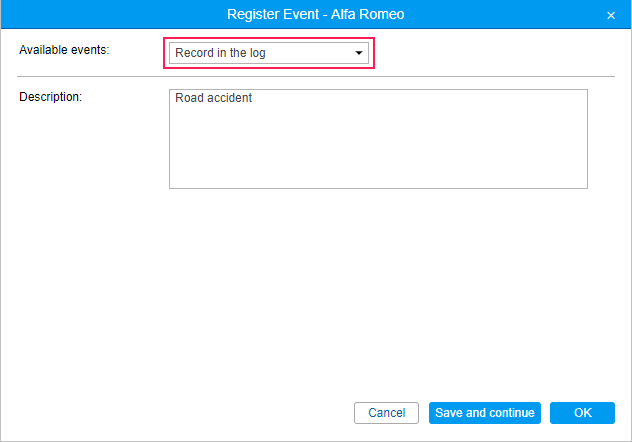
Task: Open the Available events dropdown arrow
Action: [358, 53]
